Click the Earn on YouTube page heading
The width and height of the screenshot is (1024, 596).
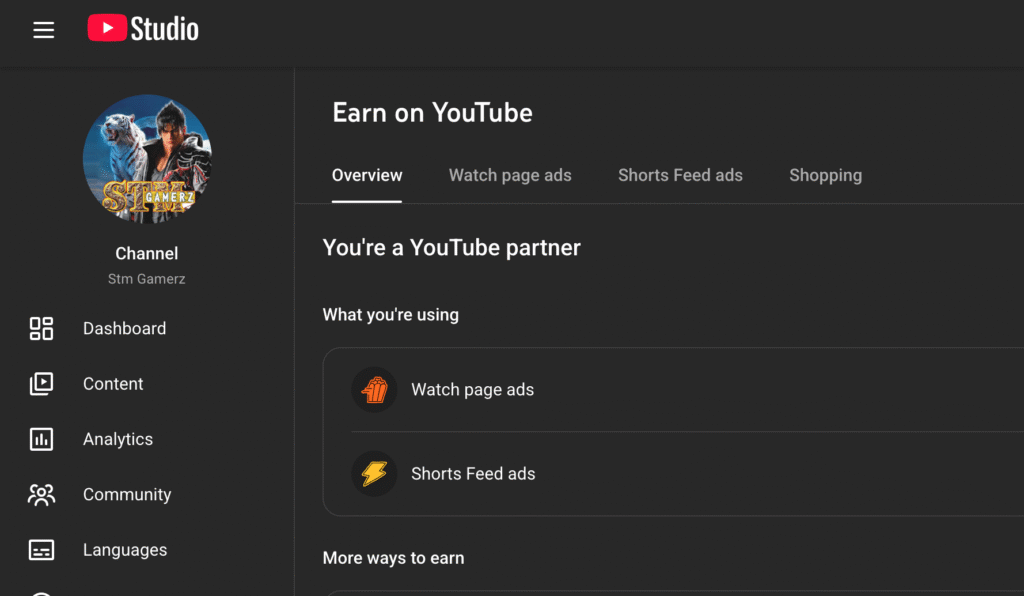[x=432, y=113]
